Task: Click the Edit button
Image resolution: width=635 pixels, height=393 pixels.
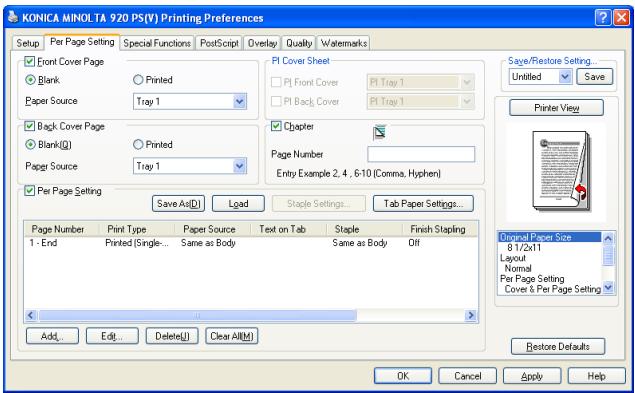Action: click(112, 336)
